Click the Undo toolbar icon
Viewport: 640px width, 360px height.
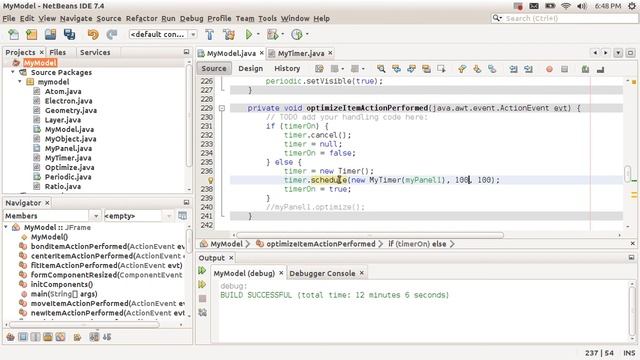point(93,35)
